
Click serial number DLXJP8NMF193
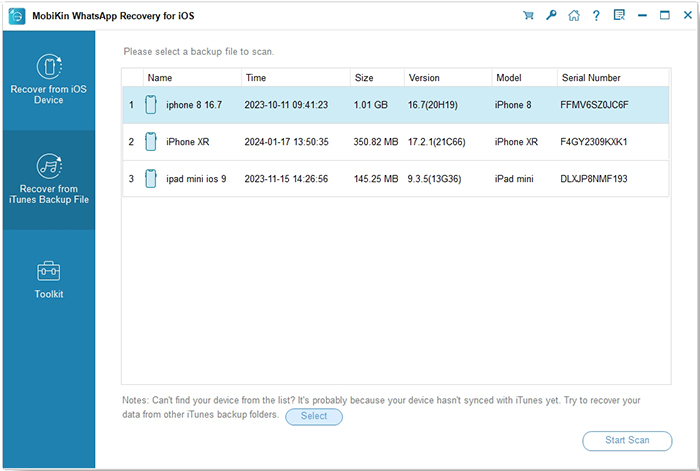(594, 179)
